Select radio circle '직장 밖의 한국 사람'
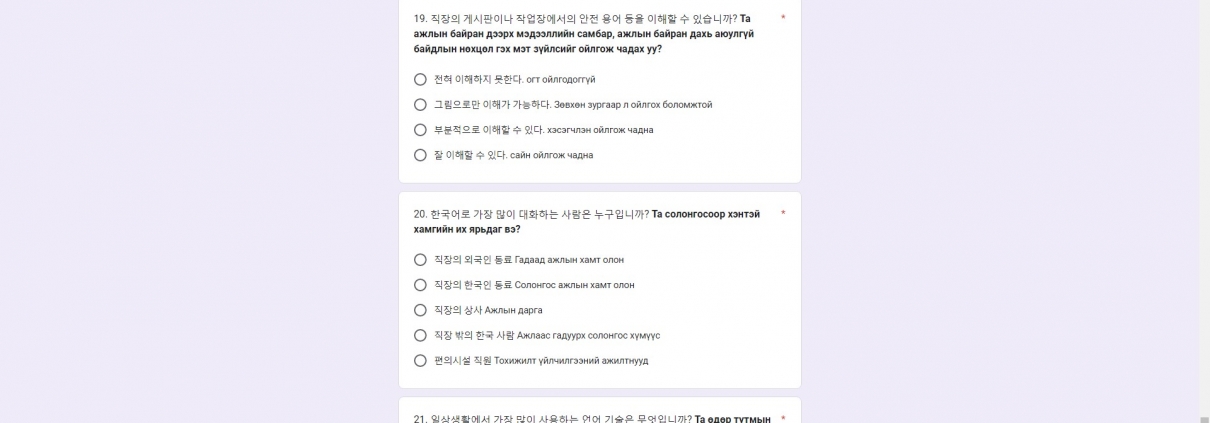 tap(420, 335)
